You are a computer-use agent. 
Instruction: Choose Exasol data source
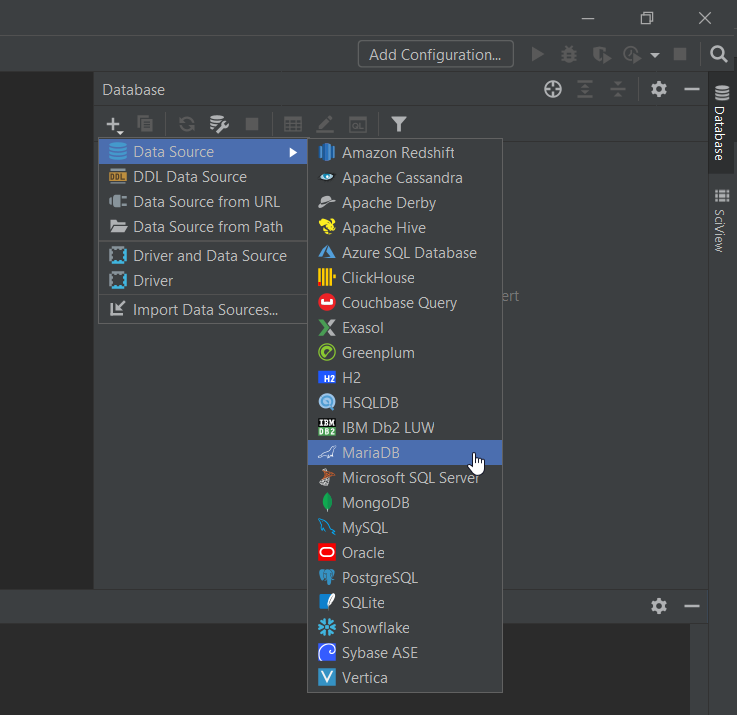click(405, 328)
